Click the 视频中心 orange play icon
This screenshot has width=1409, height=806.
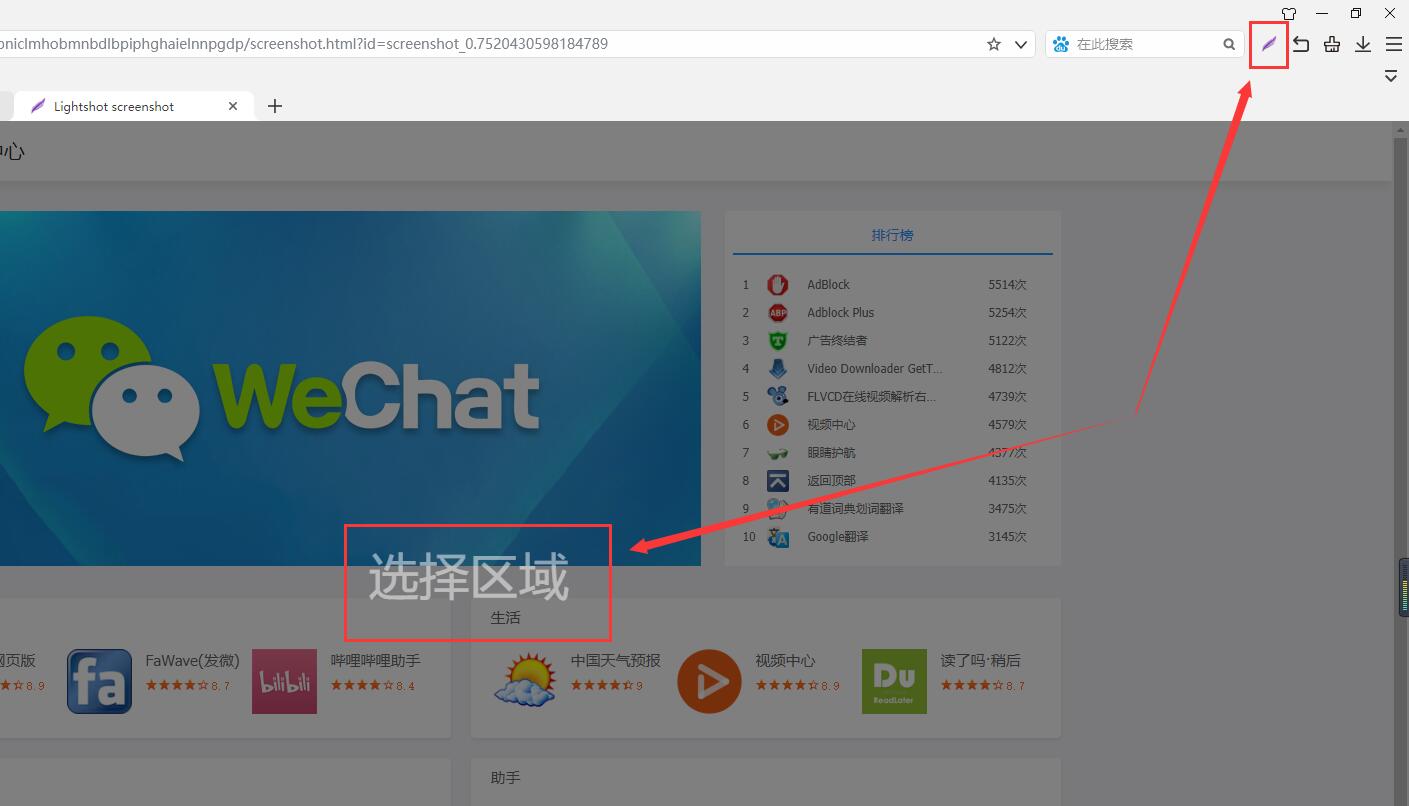(709, 681)
